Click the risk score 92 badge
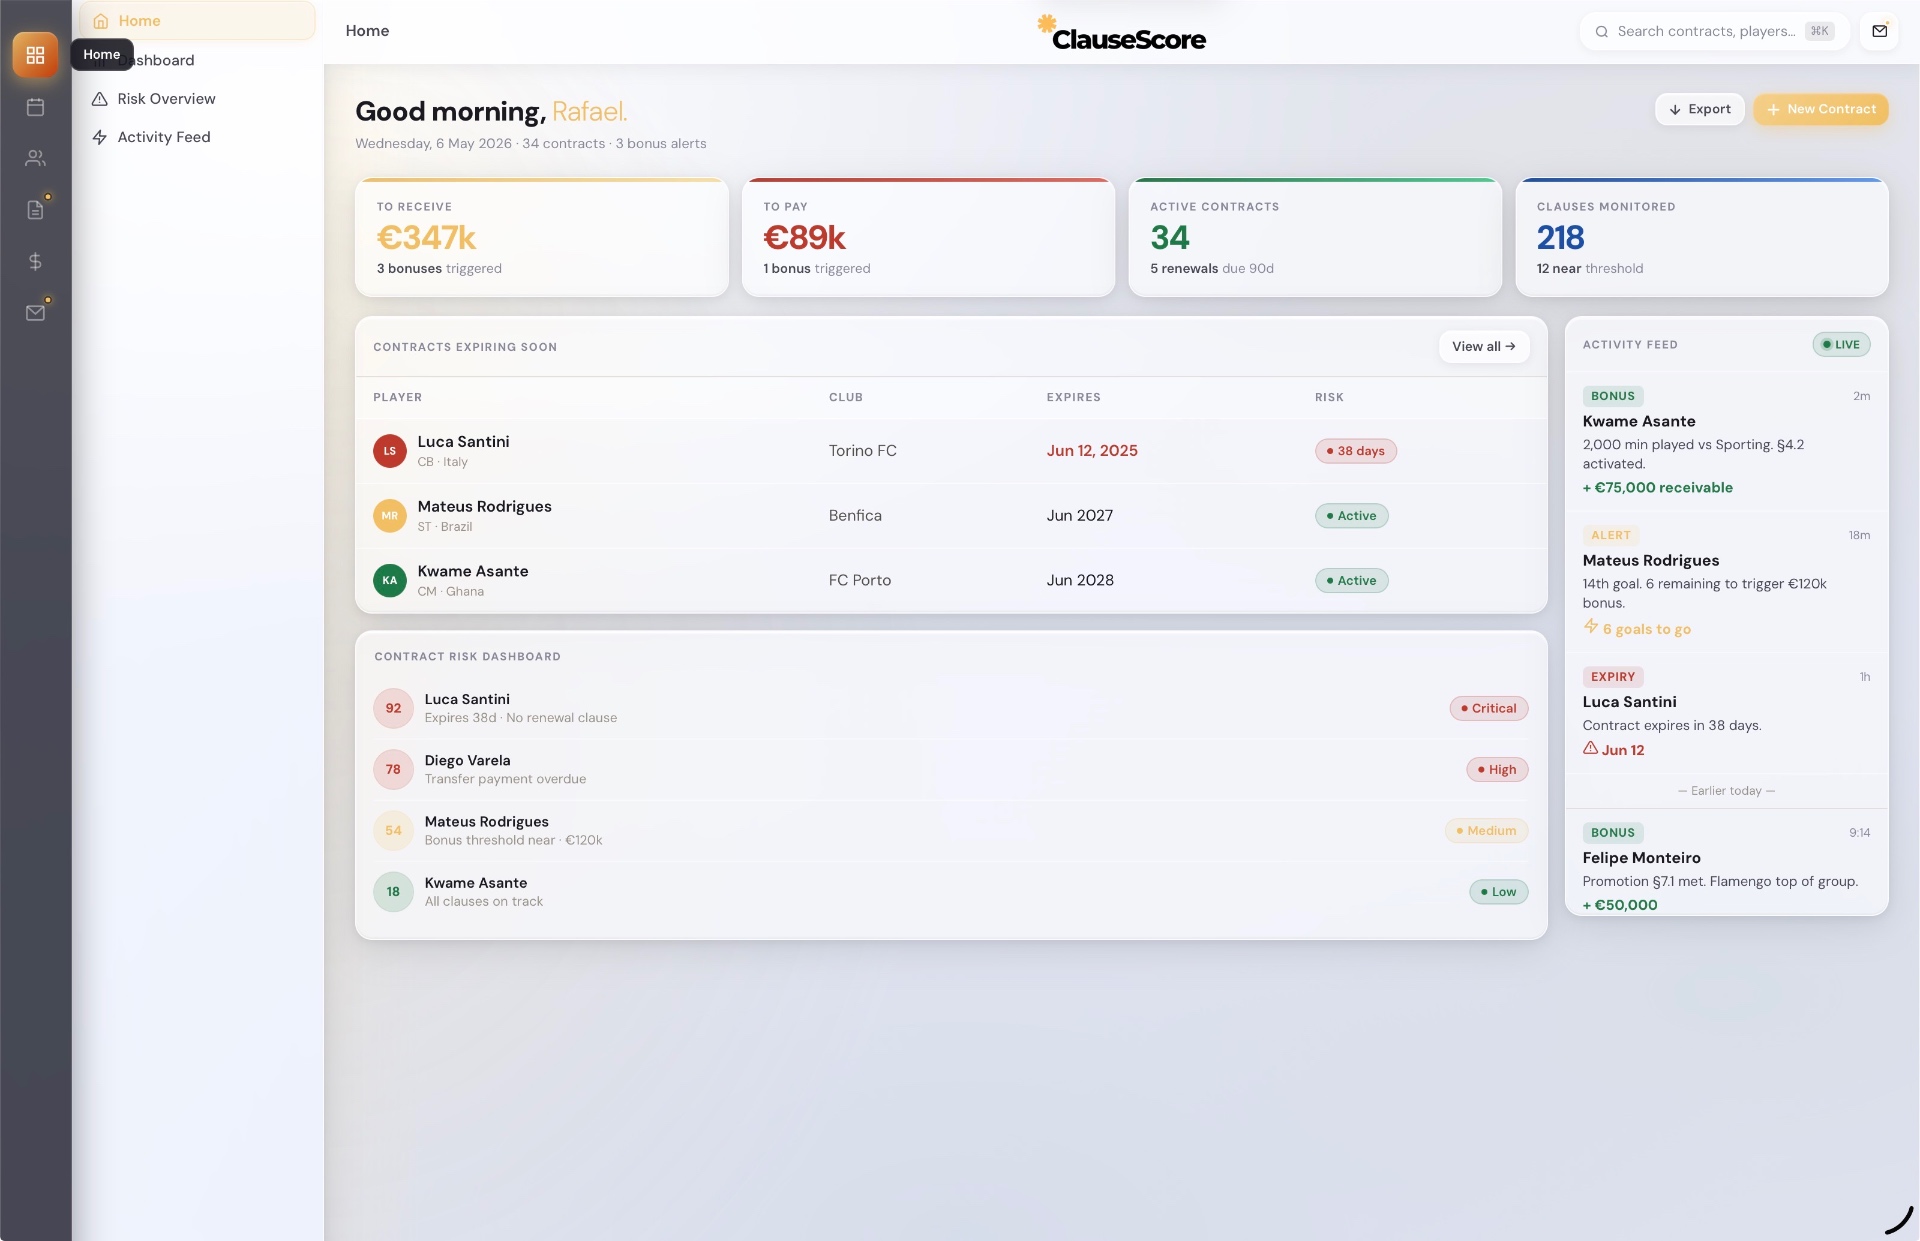The height and width of the screenshot is (1241, 1920). point(393,708)
